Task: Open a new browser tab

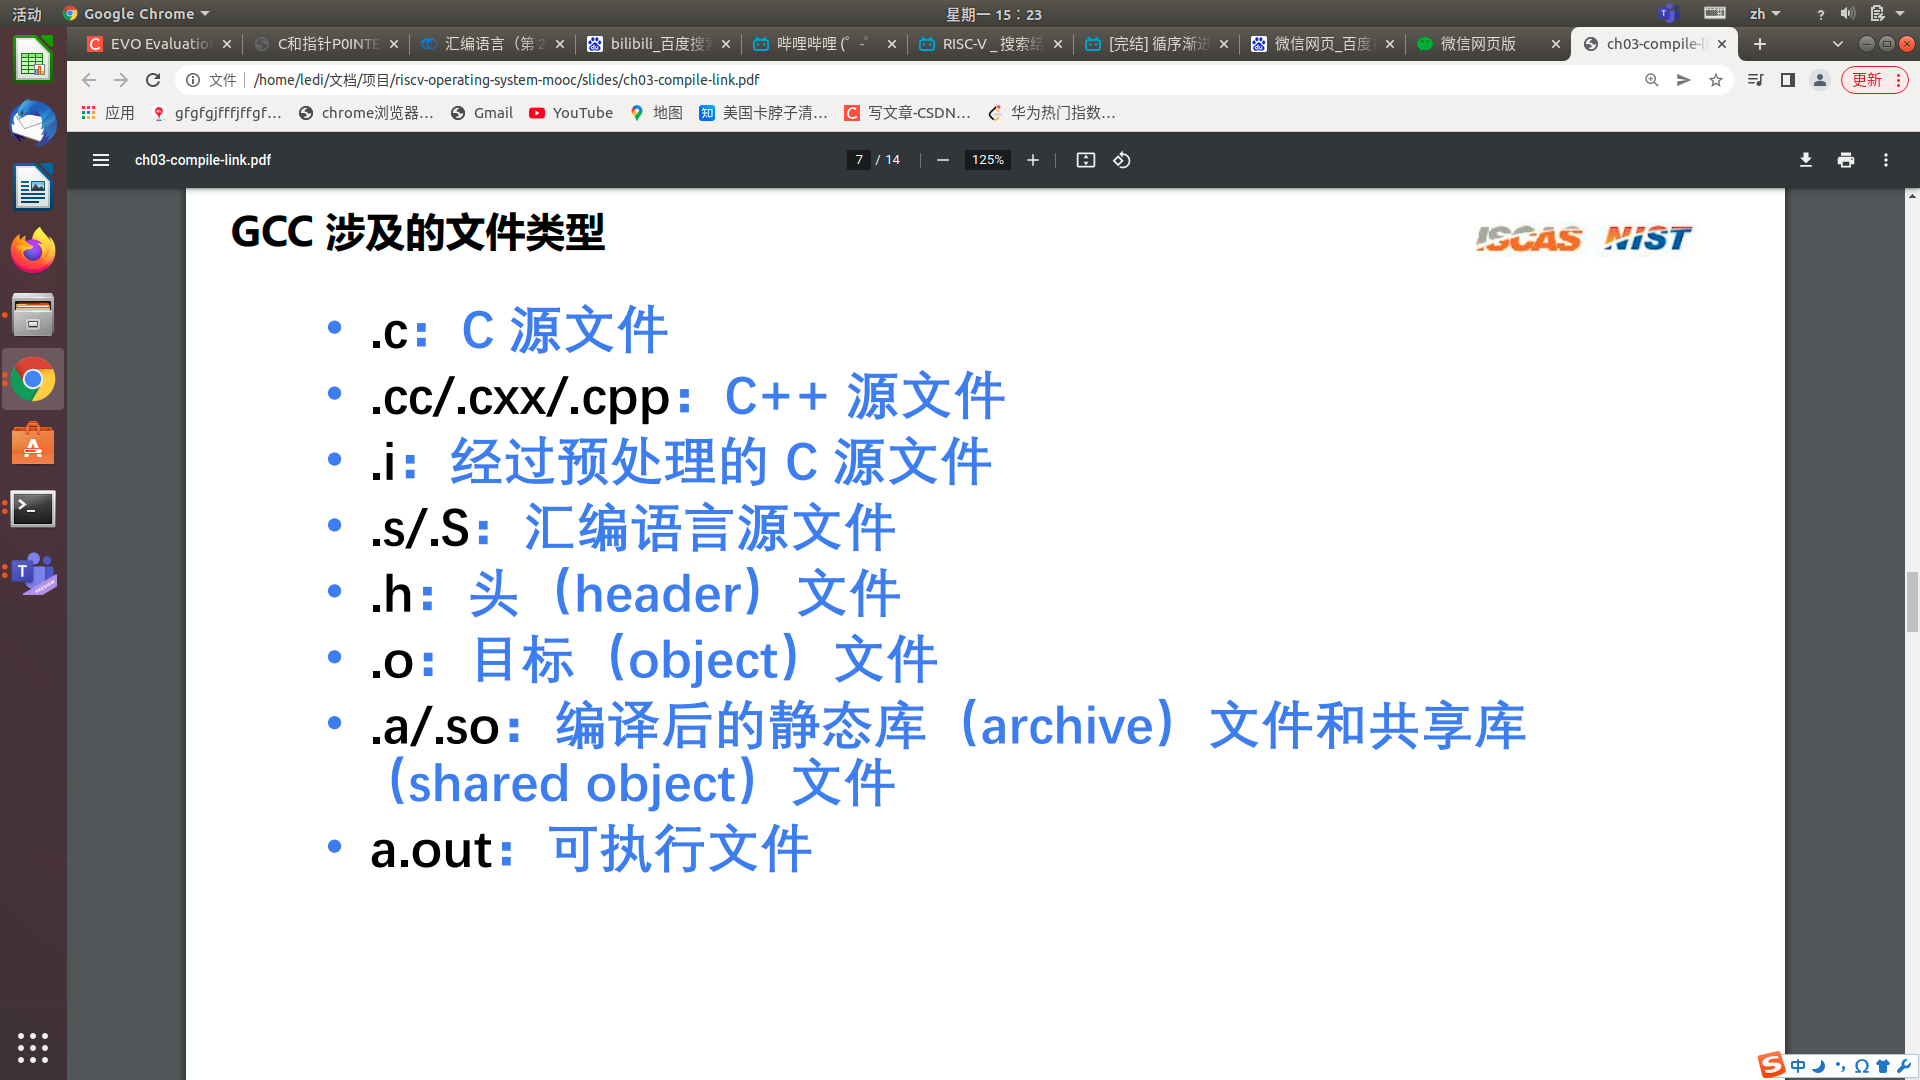Action: 1760,44
